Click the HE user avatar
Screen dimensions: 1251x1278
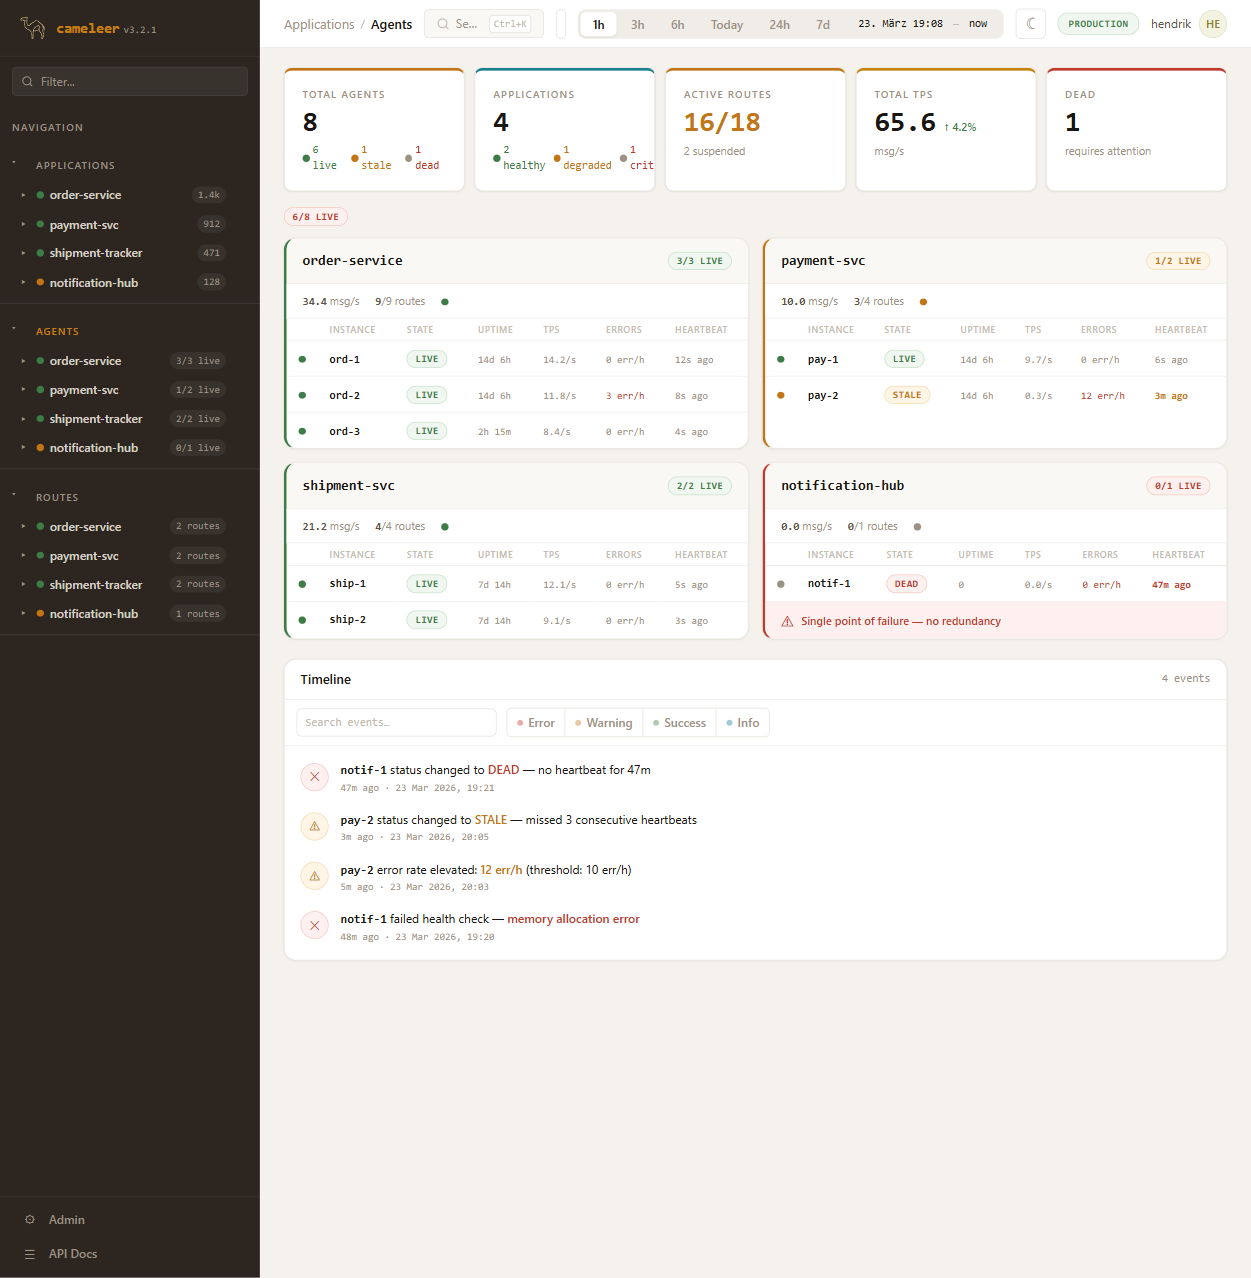click(1213, 24)
